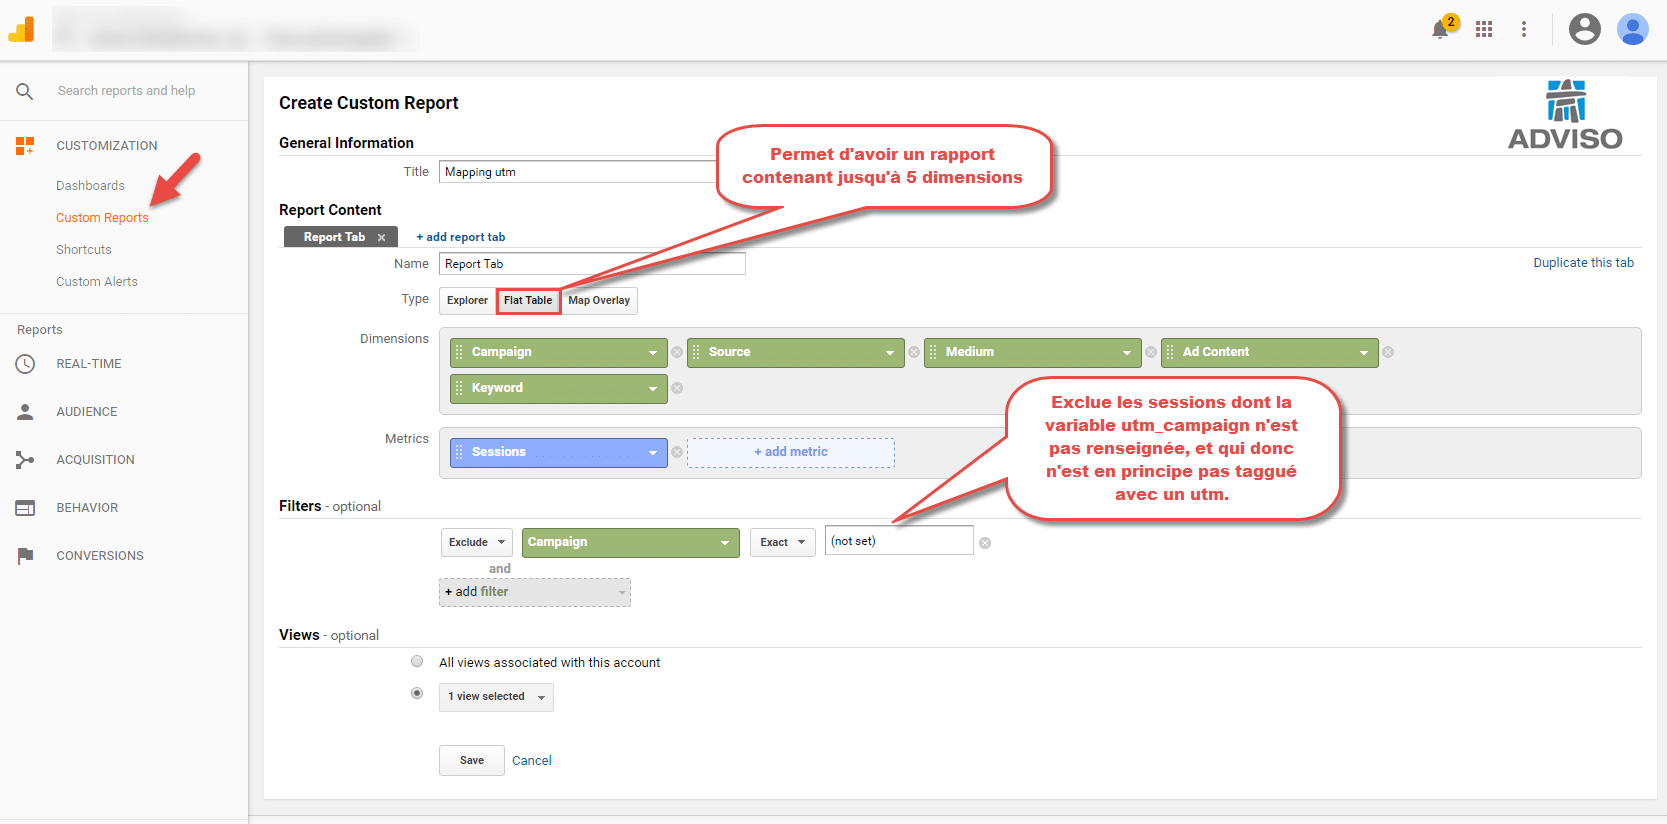Open Custom Reports in sidebar
This screenshot has height=824, width=1667.
point(102,218)
